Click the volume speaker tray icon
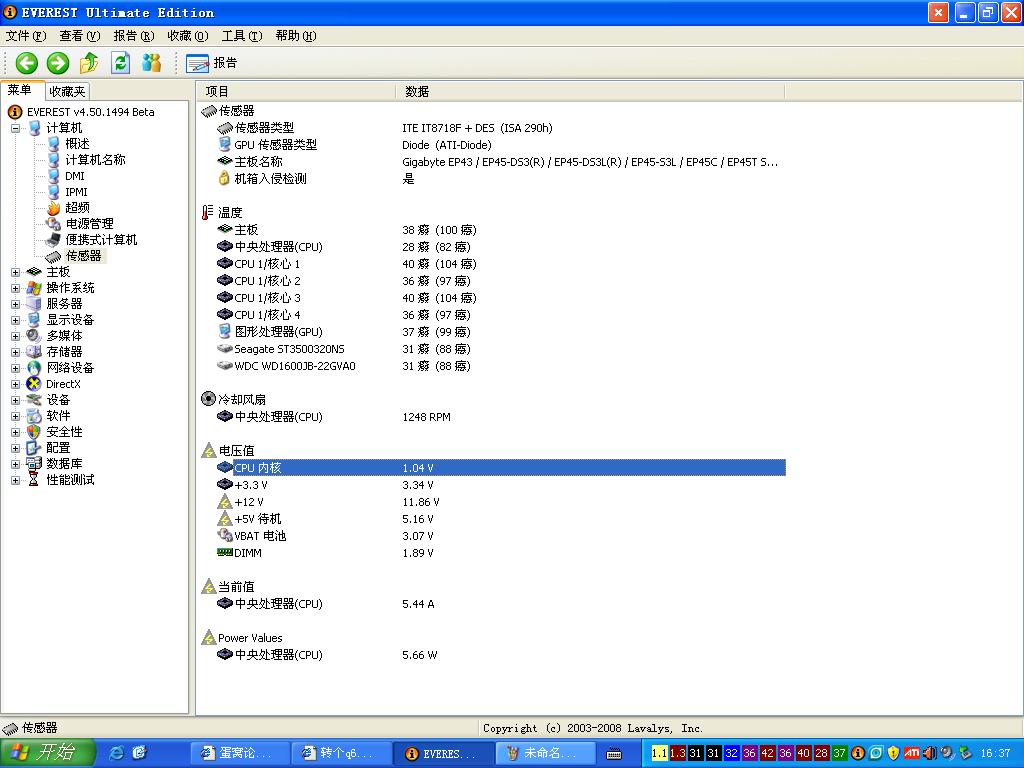Image resolution: width=1024 pixels, height=768 pixels. coord(929,753)
